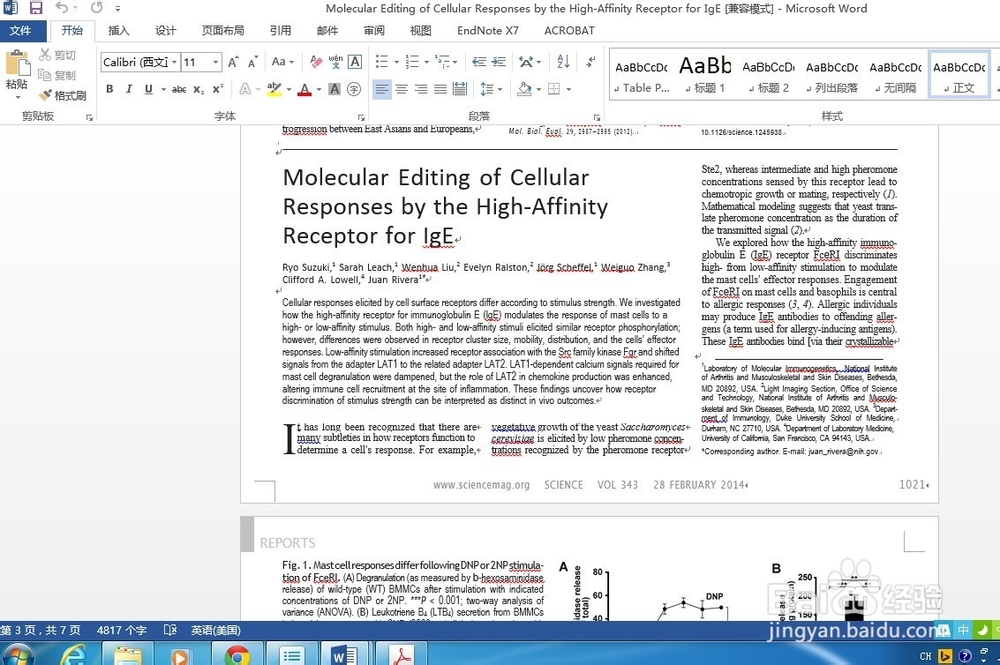Open the 字体 font dialog launcher
Viewport: 1000px width, 665px height.
click(x=361, y=117)
